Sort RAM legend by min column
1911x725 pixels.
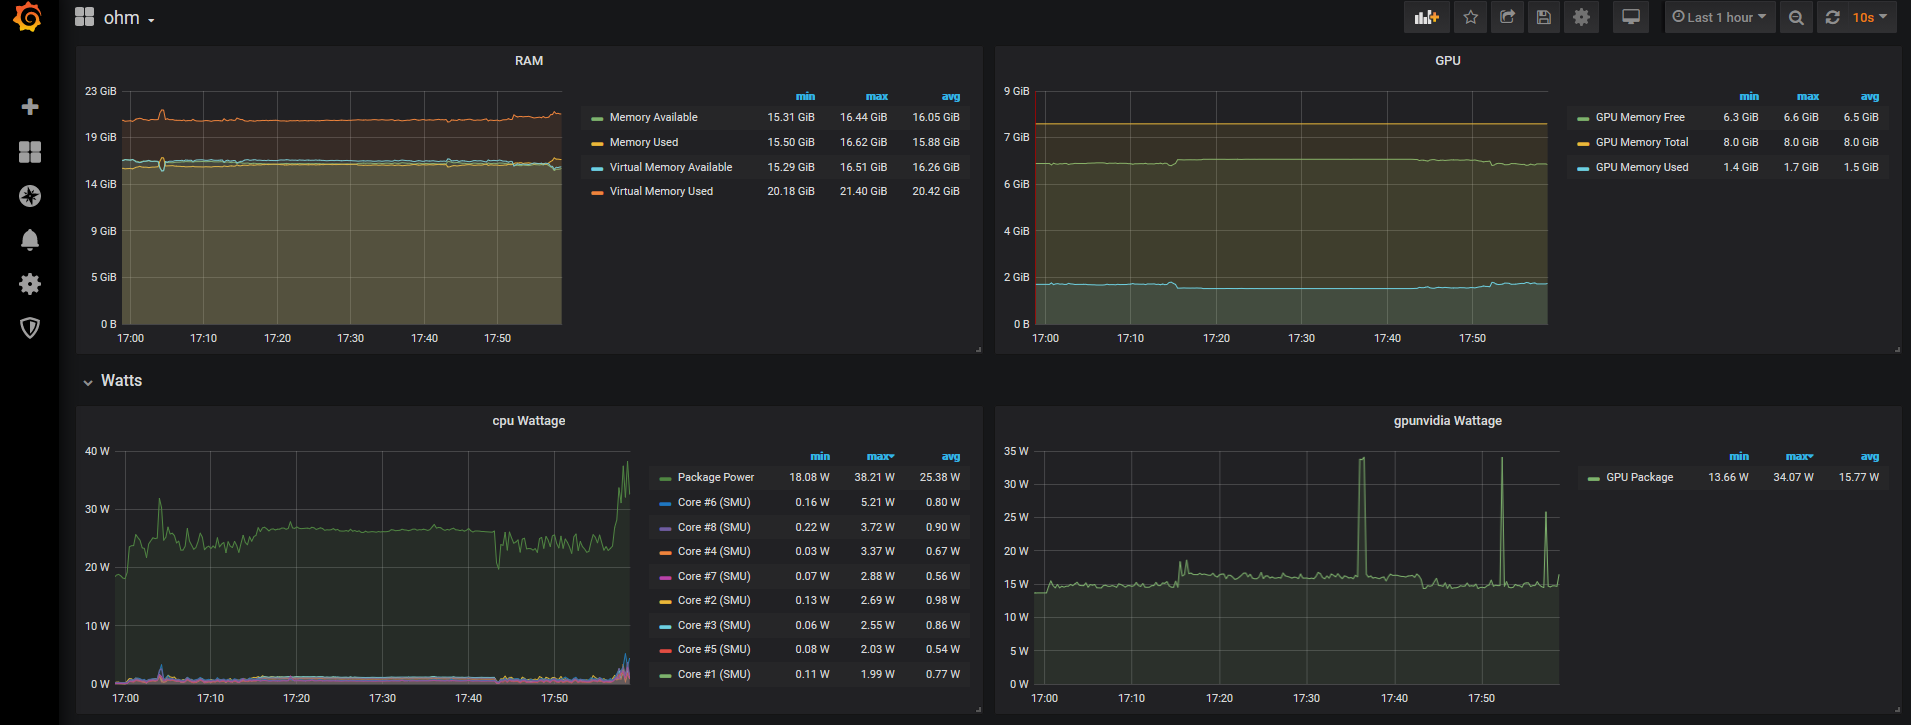coord(805,96)
